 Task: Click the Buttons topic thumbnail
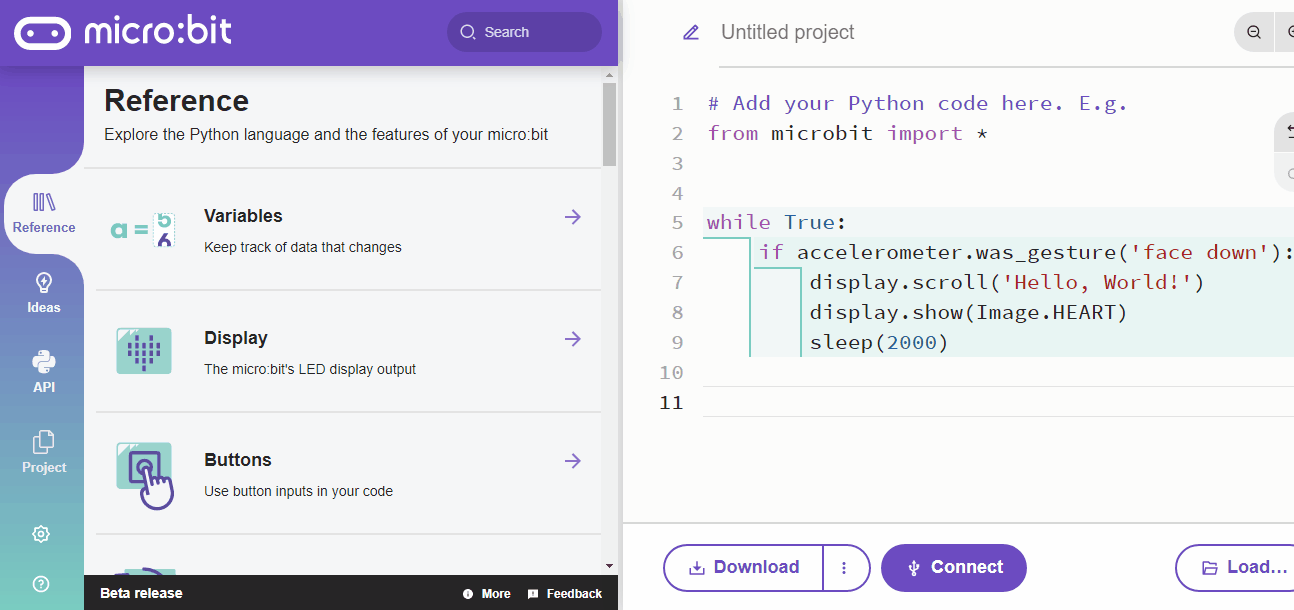click(146, 476)
